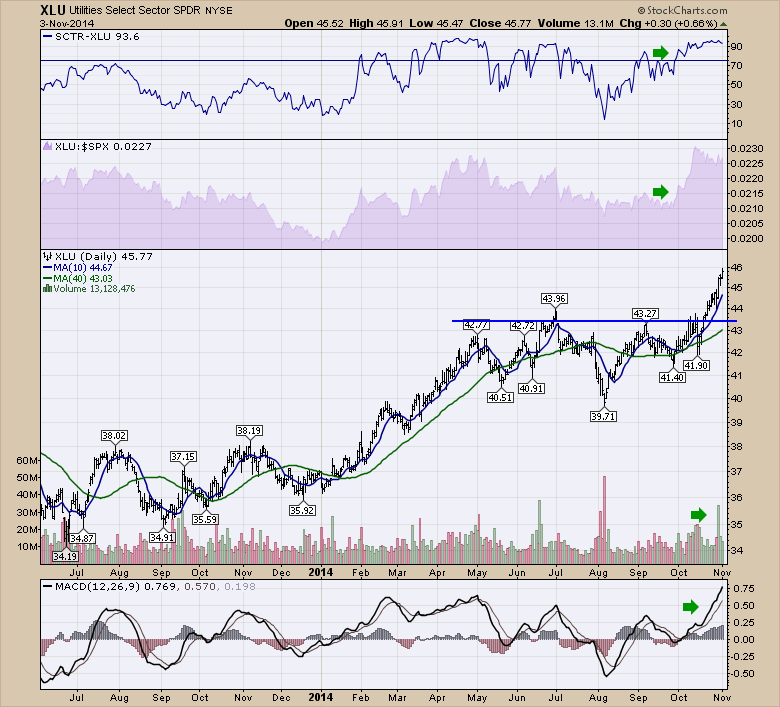
Task: Click the Utilities Select Sector SPDR name
Action: point(134,10)
